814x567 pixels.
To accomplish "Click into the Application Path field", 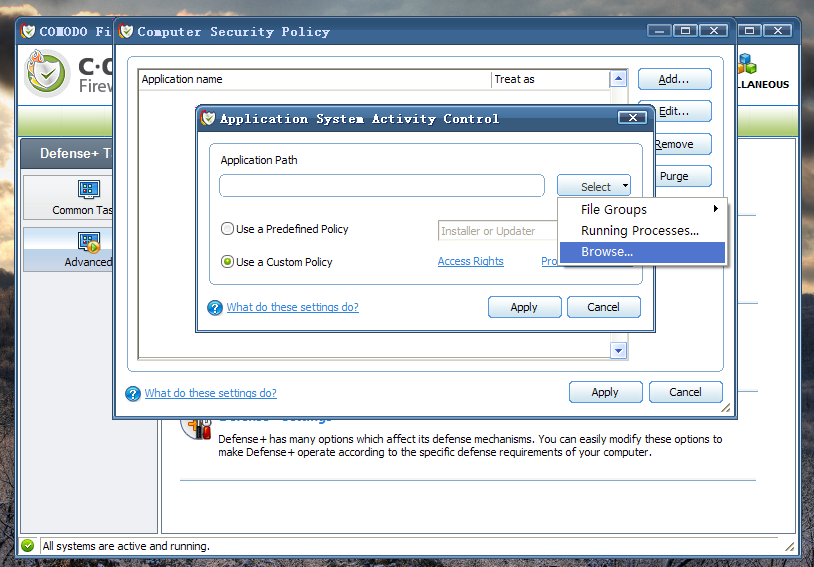I will [382, 185].
